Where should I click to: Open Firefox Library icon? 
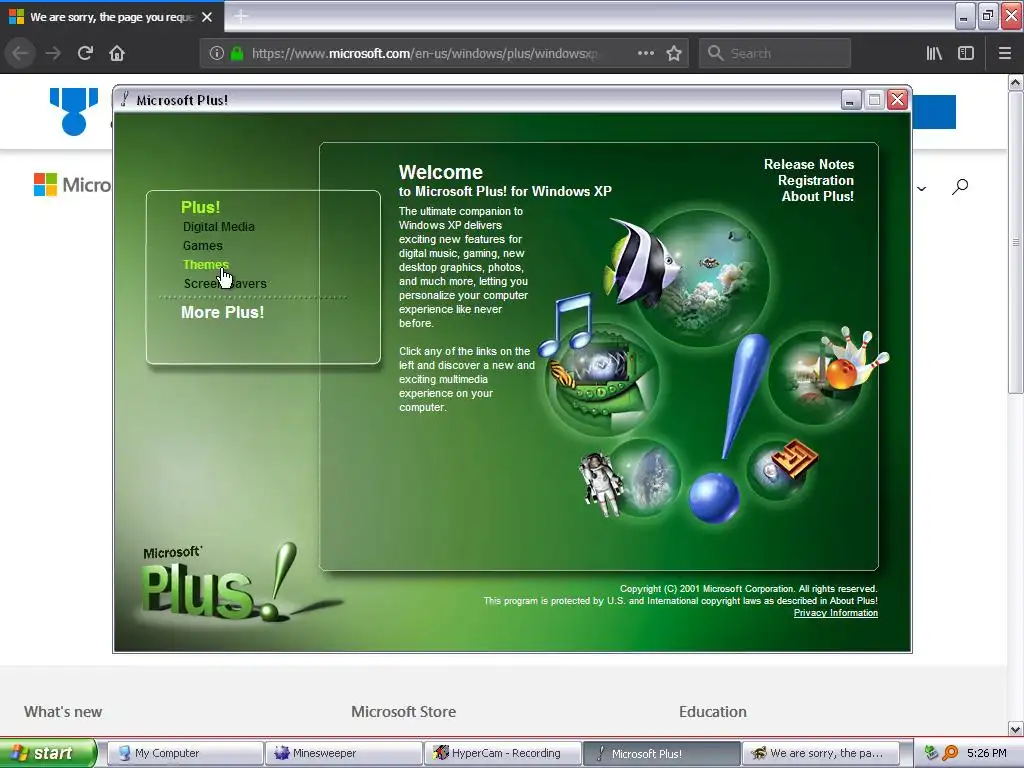(934, 53)
